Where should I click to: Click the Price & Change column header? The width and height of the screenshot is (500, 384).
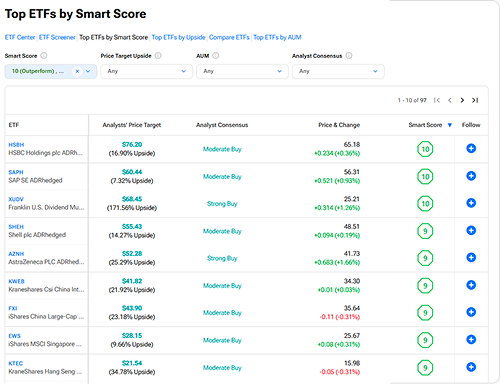(x=339, y=125)
